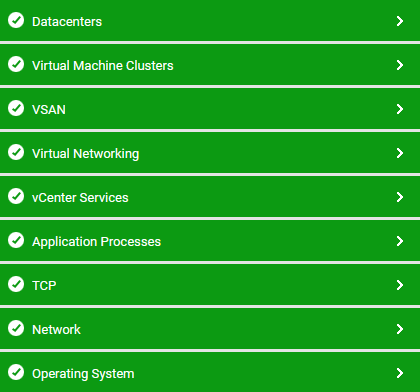The width and height of the screenshot is (420, 392).
Task: Expand the Virtual Networking chevron
Action: point(400,153)
